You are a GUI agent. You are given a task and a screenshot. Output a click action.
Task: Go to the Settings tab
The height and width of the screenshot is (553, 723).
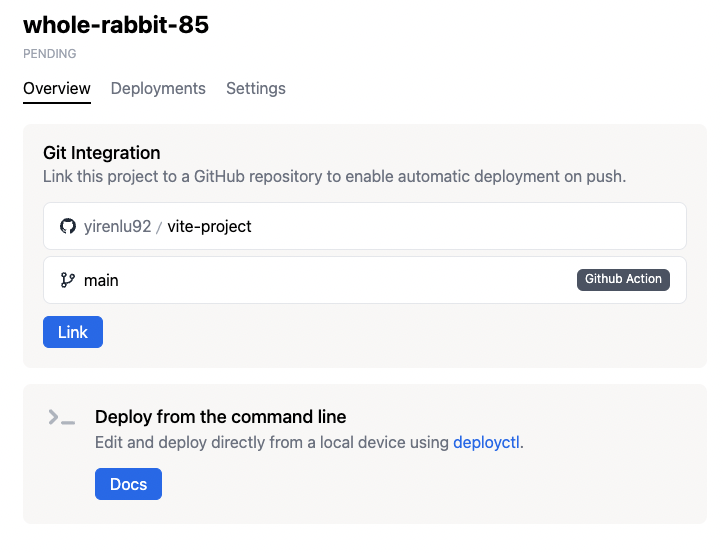tap(255, 88)
